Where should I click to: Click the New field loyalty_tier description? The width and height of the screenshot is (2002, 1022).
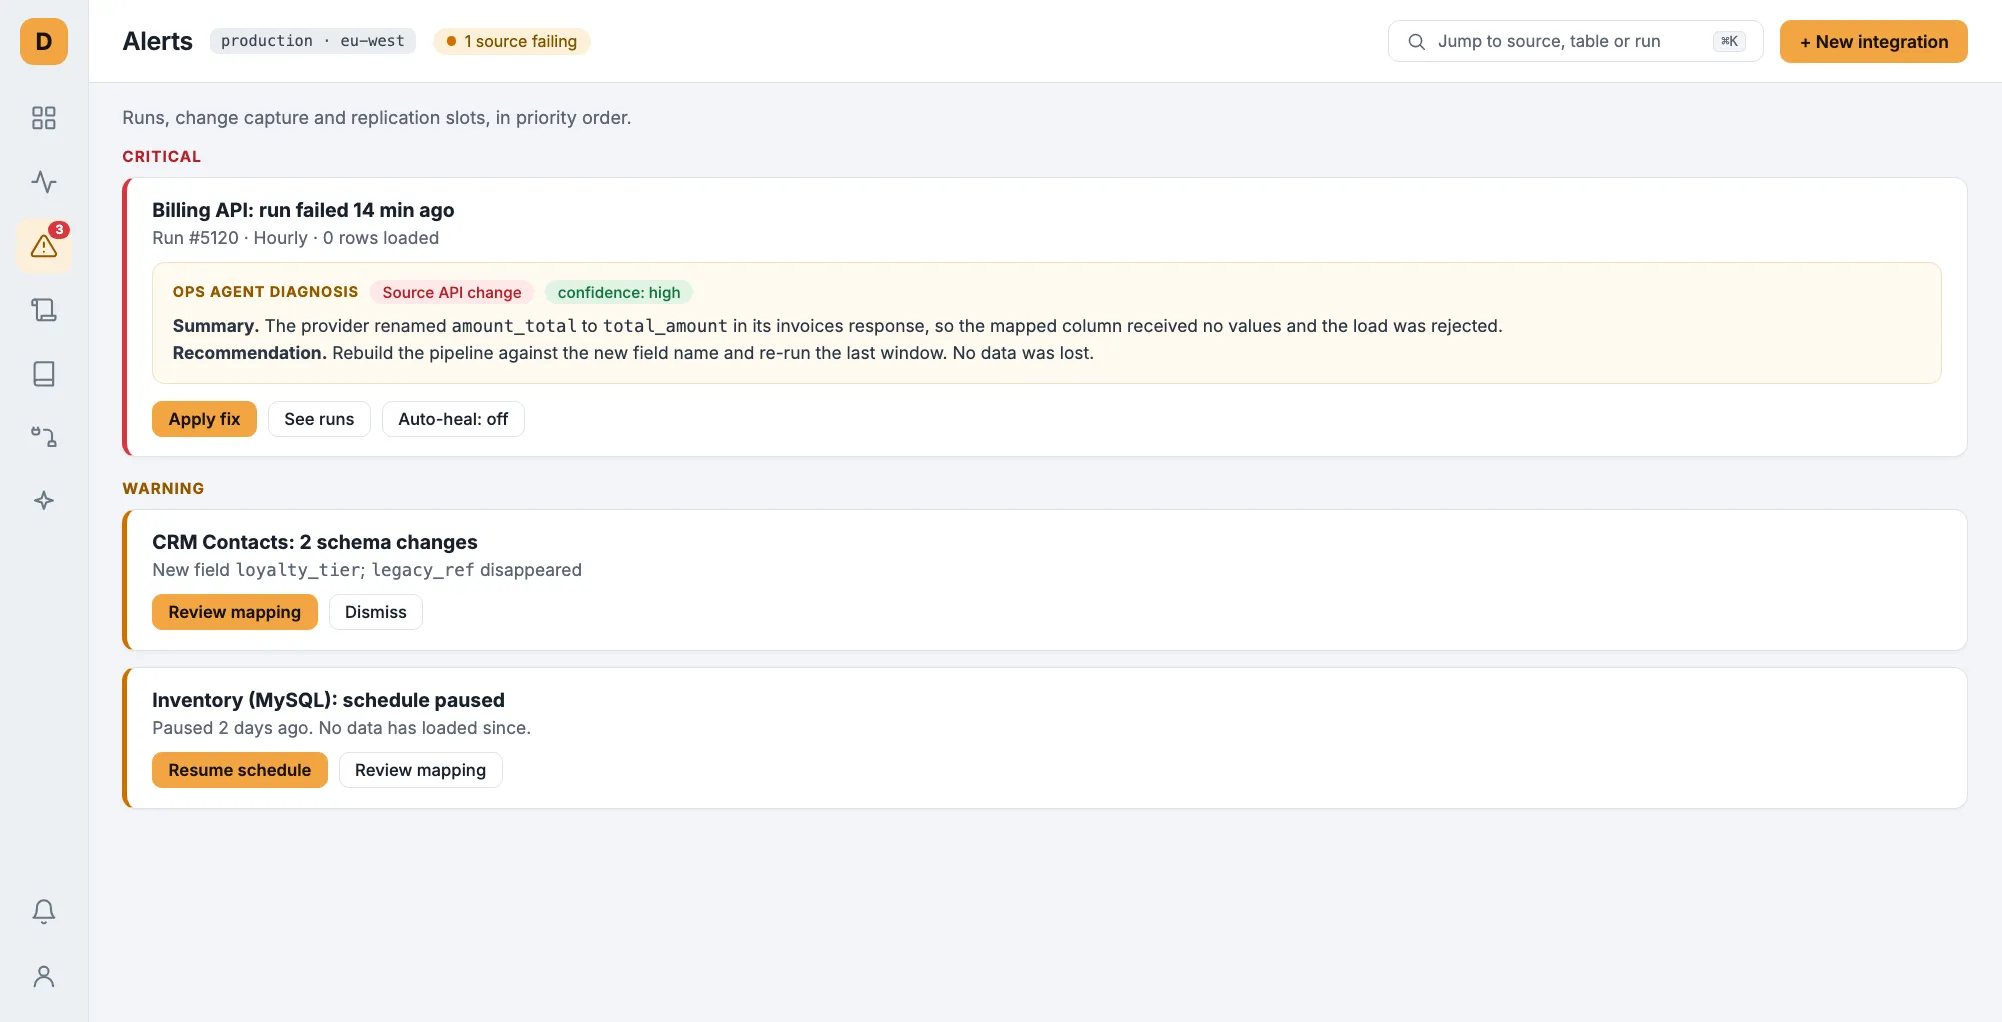(367, 570)
